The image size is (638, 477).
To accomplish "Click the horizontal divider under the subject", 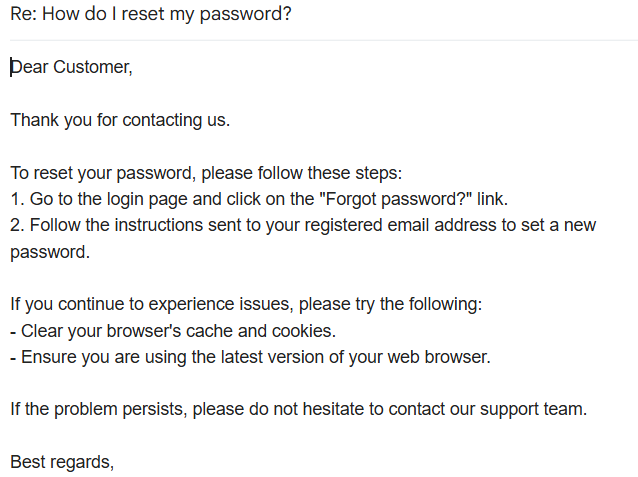I will click(x=324, y=40).
